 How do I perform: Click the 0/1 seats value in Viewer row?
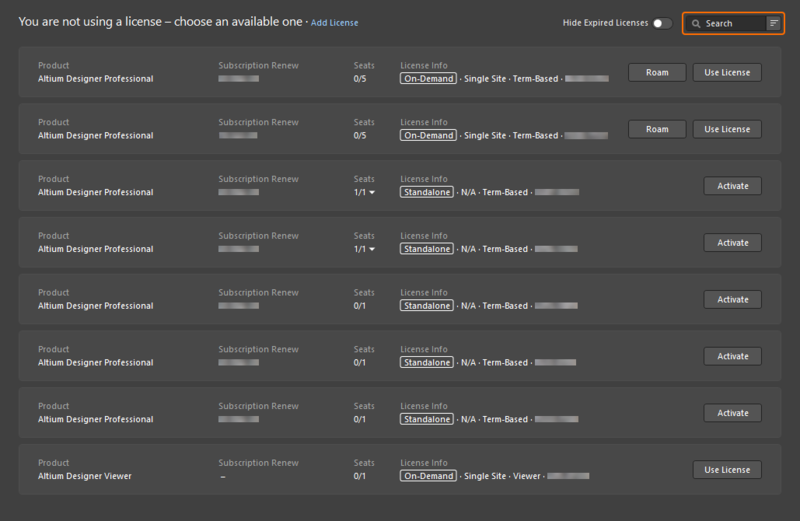tap(360, 476)
